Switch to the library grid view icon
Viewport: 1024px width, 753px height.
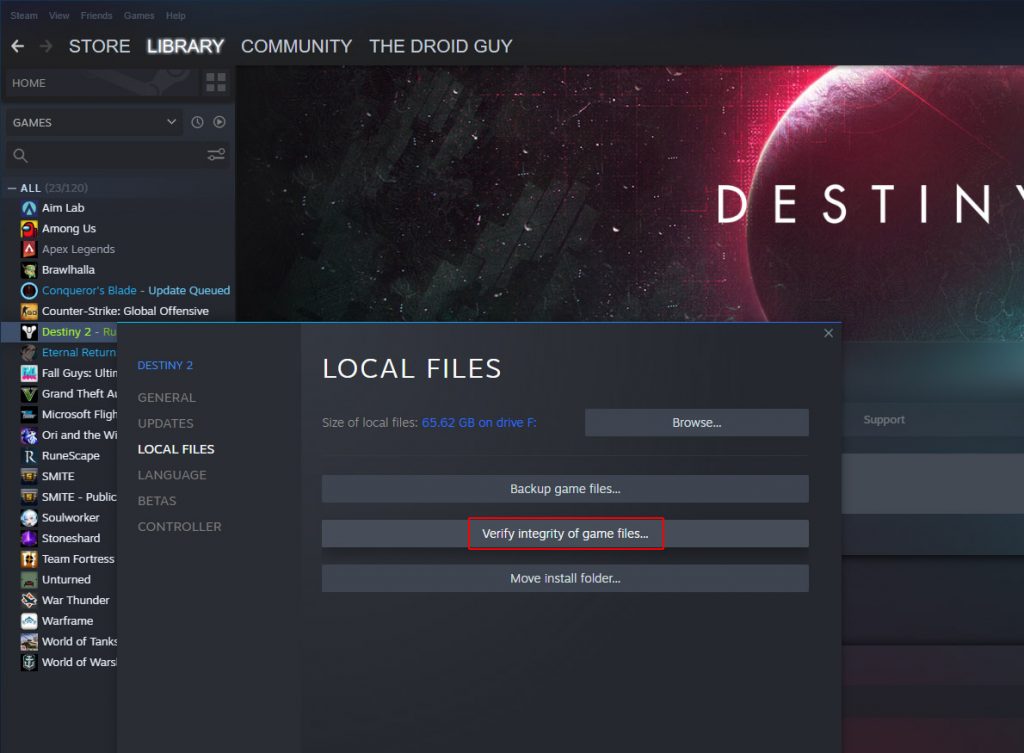click(216, 82)
